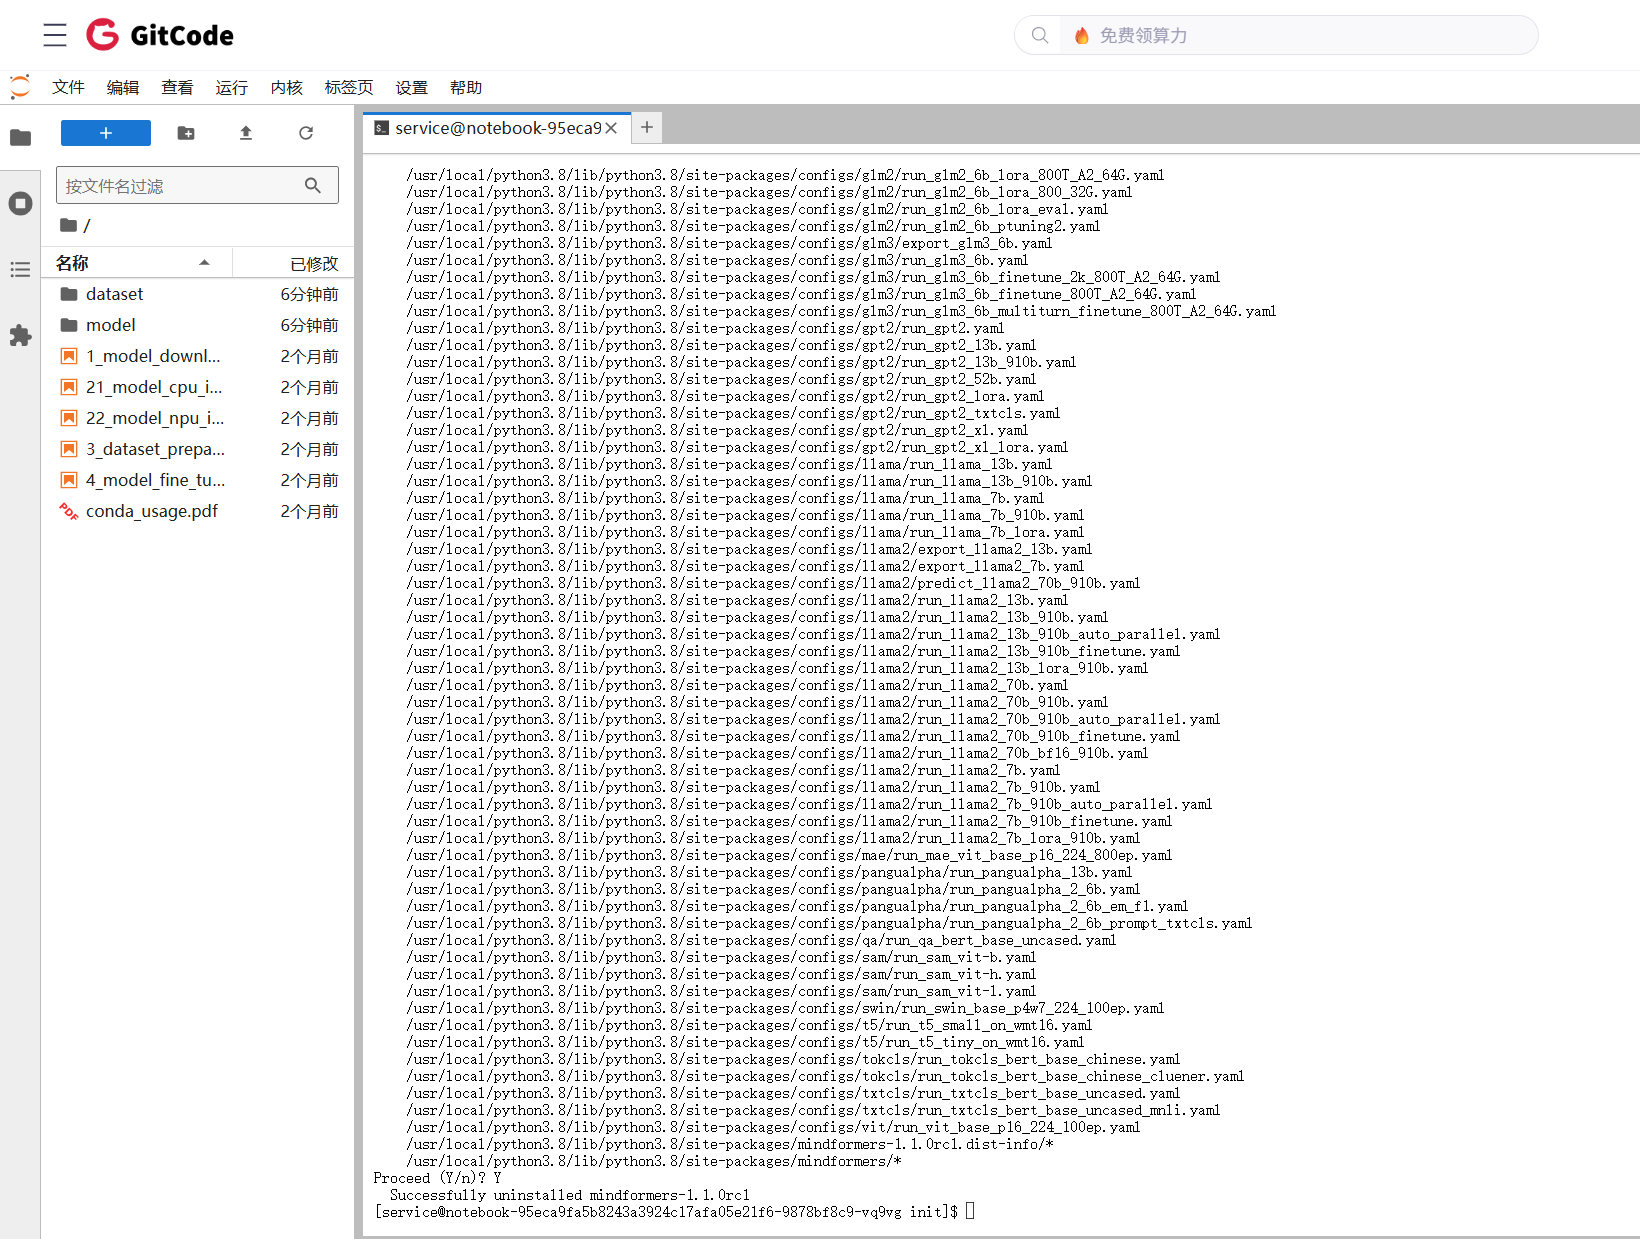The width and height of the screenshot is (1640, 1239).
Task: Open the dataset folder
Action: [x=198, y=294]
